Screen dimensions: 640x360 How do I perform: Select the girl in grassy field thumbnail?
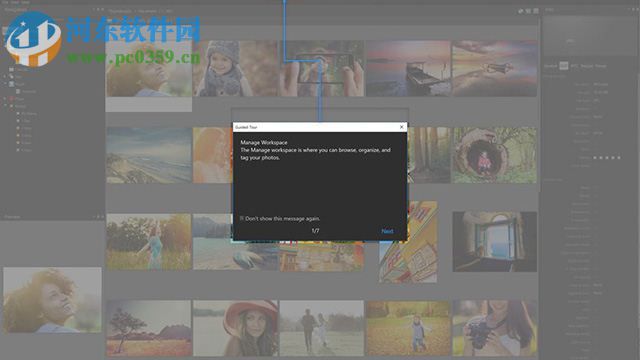(149, 242)
